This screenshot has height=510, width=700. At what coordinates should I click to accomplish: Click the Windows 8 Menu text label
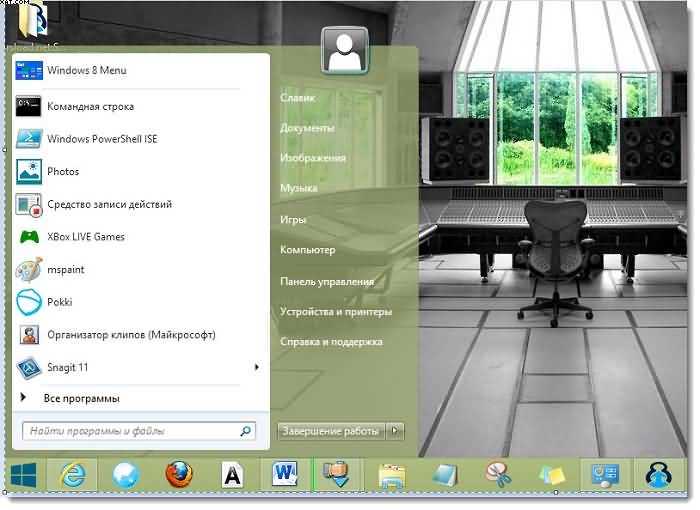click(x=87, y=71)
